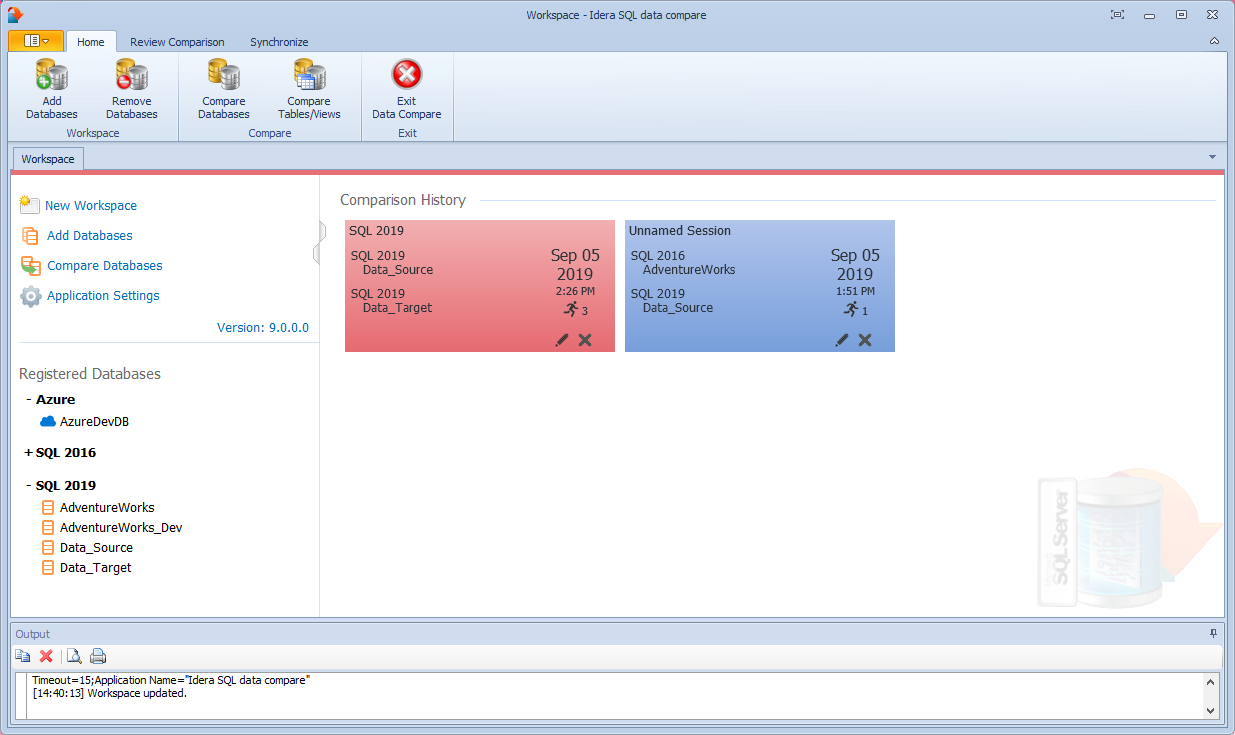
Task: Click the output scrollbar up arrow
Action: 1210,682
